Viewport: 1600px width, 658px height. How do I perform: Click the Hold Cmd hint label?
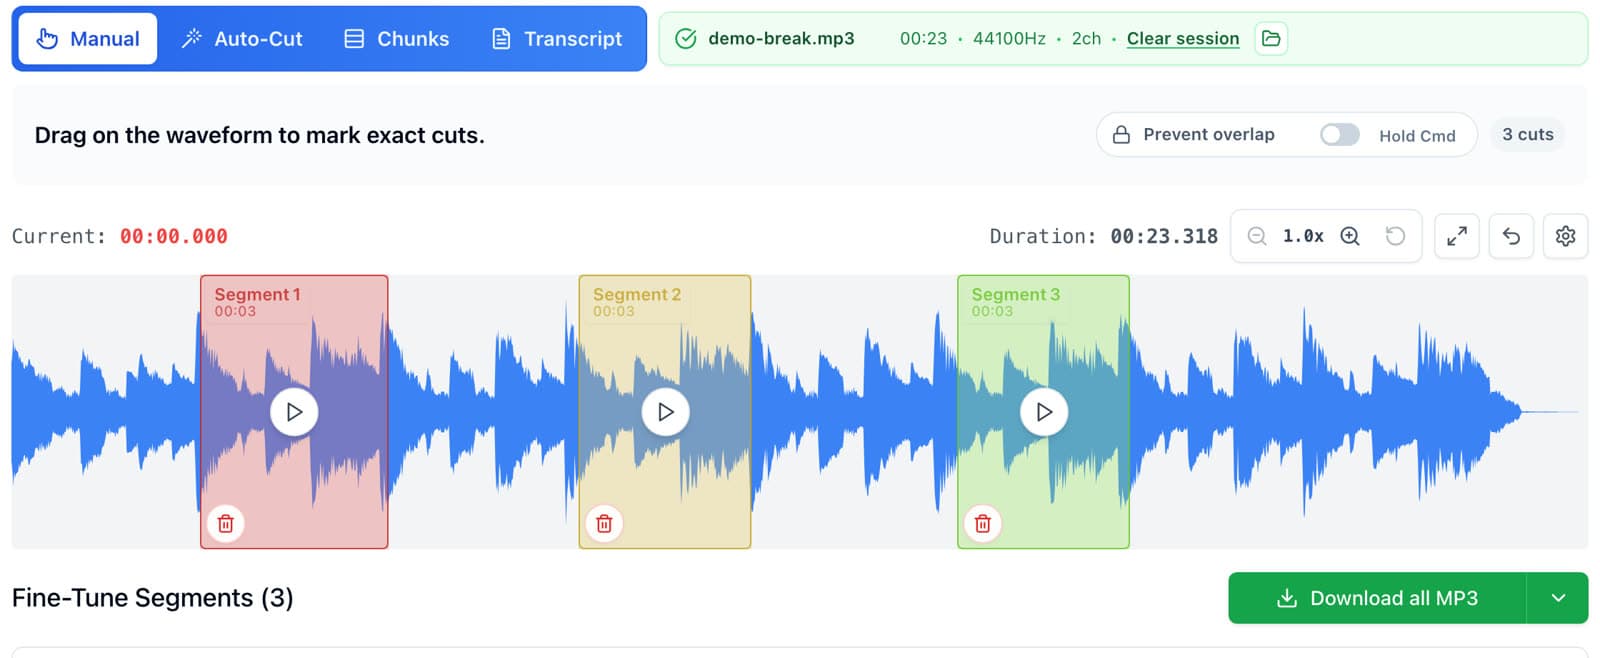pos(1417,136)
